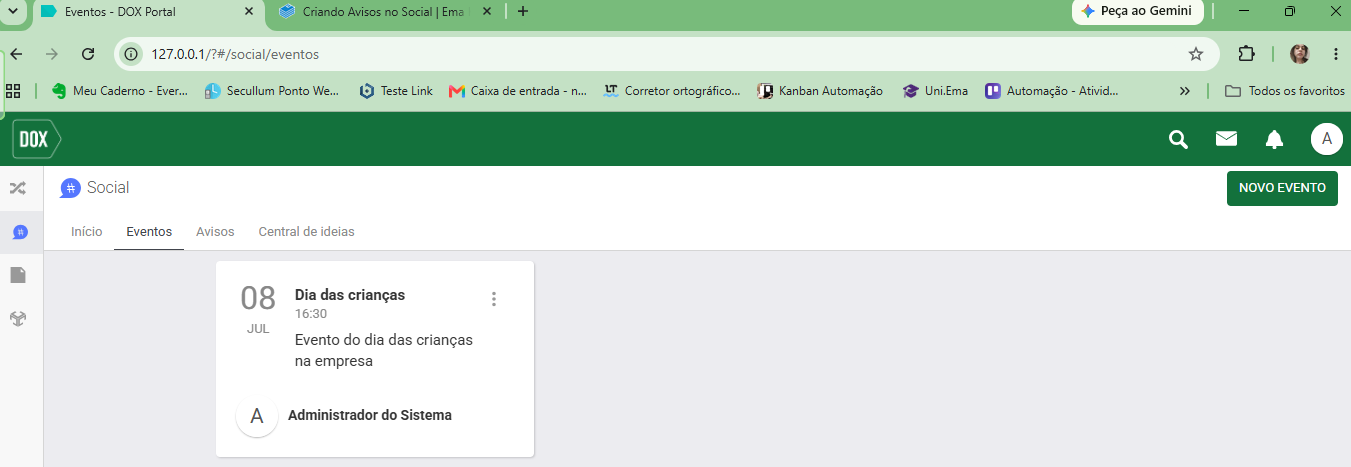The width and height of the screenshot is (1351, 467).
Task: Expand the bookmarks overflow chevron
Action: click(1185, 91)
